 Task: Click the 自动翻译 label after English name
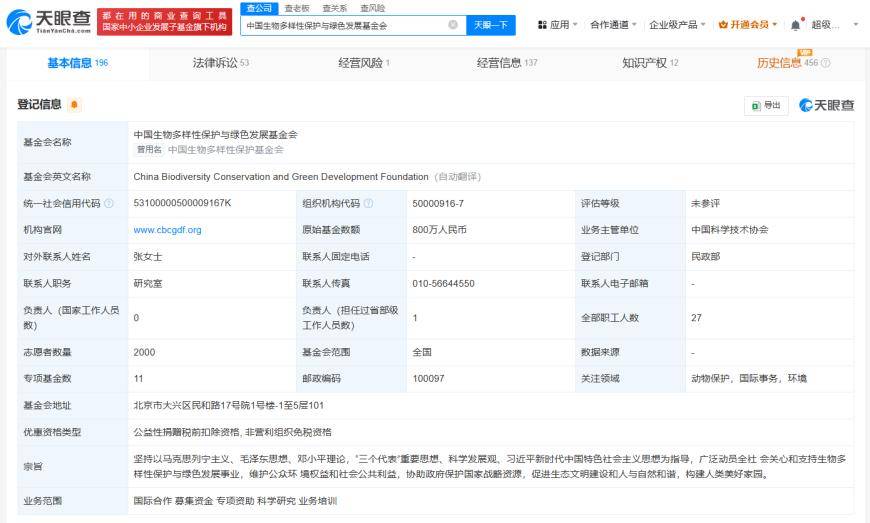coord(458,177)
